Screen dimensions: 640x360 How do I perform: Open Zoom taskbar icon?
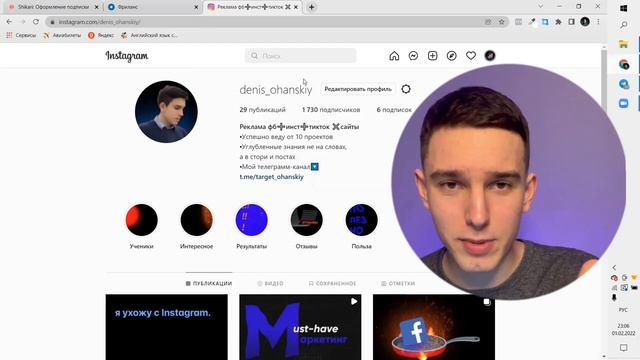(623, 103)
